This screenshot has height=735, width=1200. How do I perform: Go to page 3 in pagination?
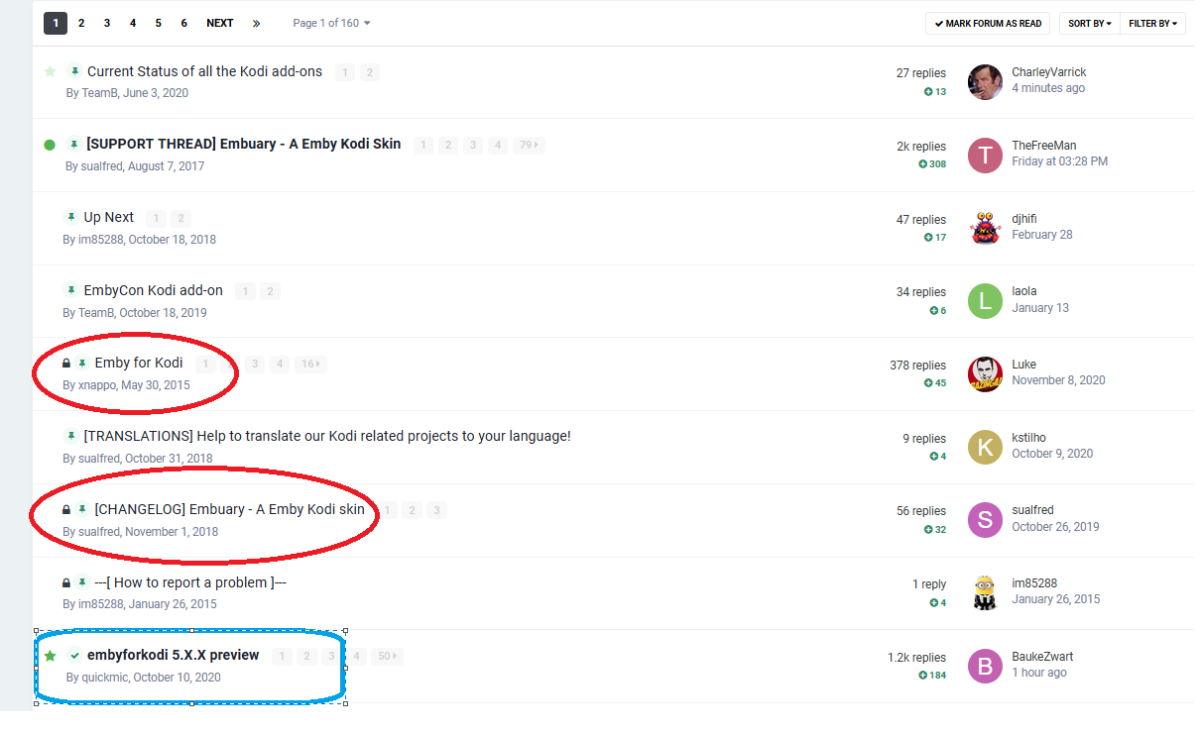tap(107, 23)
